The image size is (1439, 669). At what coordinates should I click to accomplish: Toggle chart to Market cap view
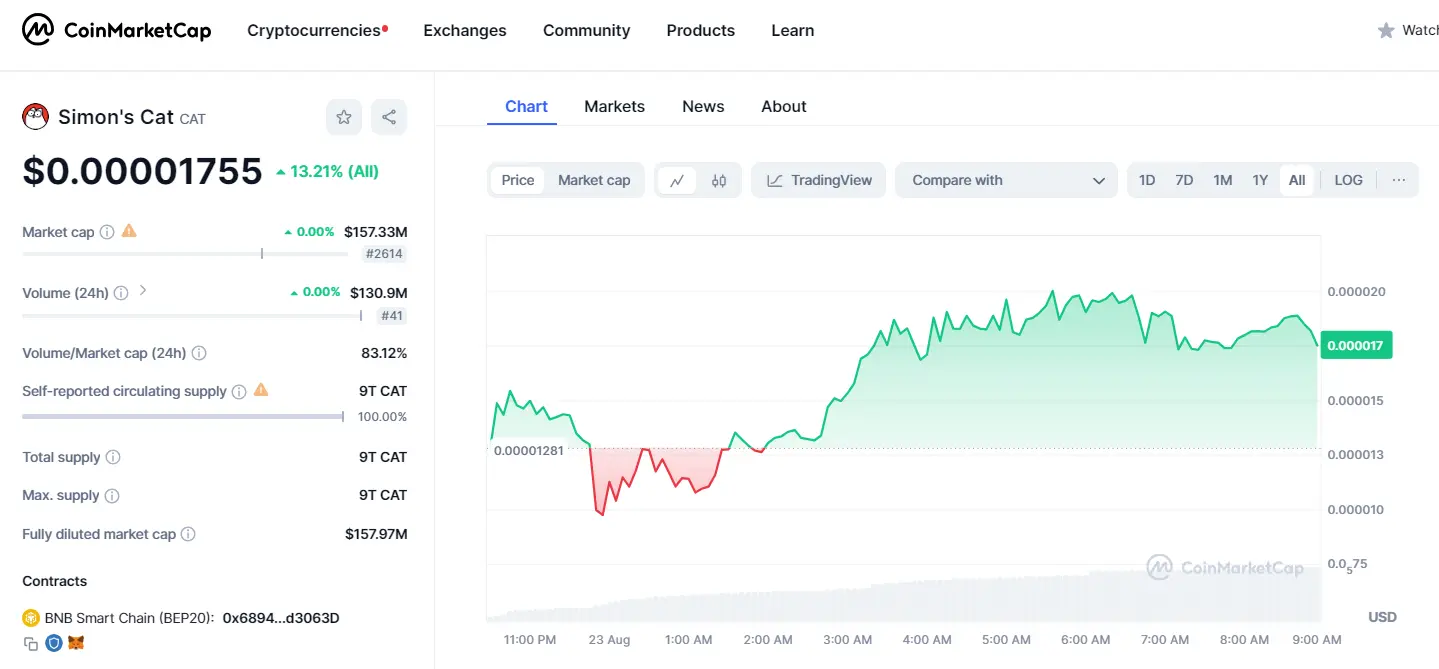594,180
